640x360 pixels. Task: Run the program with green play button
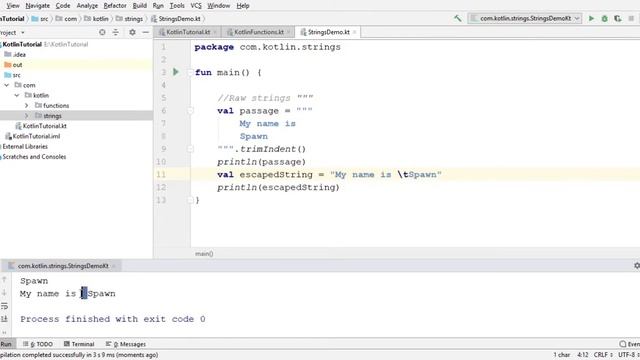pos(591,18)
